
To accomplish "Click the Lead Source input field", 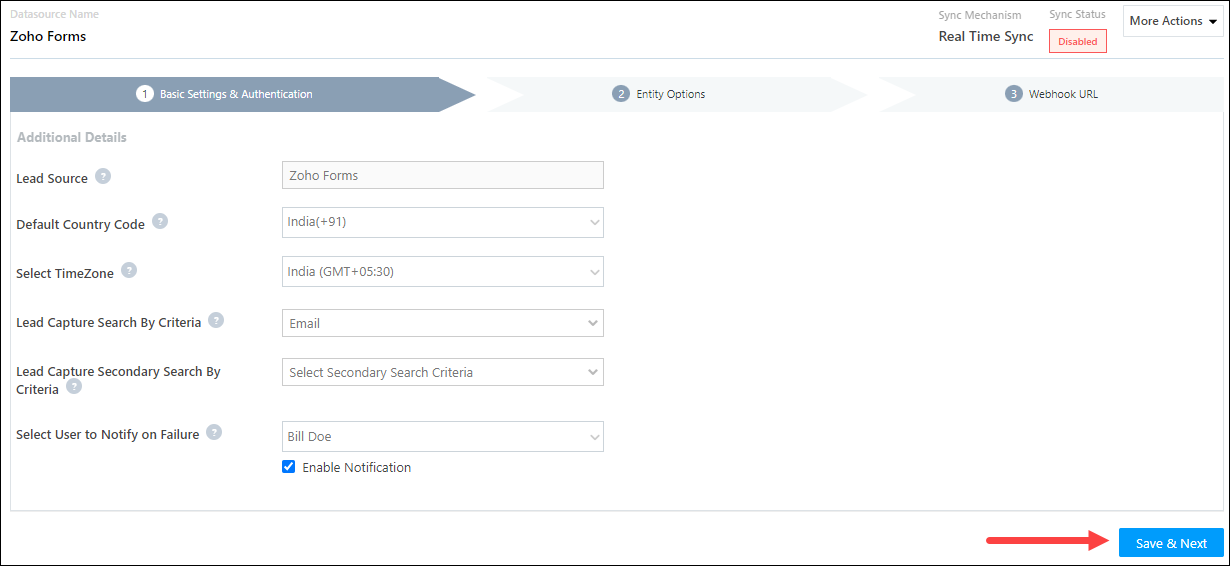I will click(443, 175).
